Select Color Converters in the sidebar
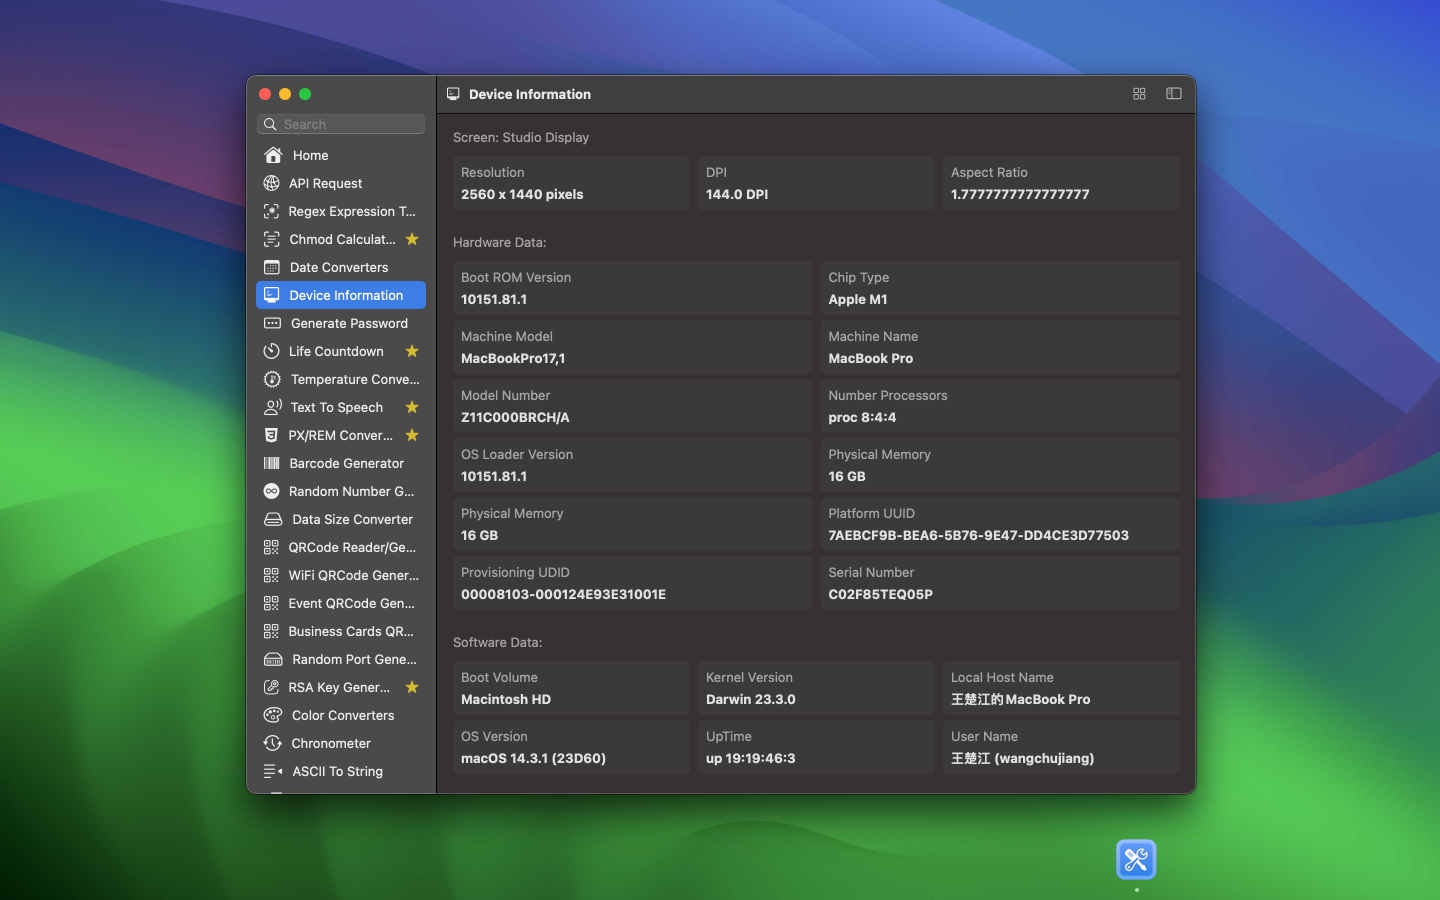Viewport: 1440px width, 900px height. pyautogui.click(x=343, y=715)
